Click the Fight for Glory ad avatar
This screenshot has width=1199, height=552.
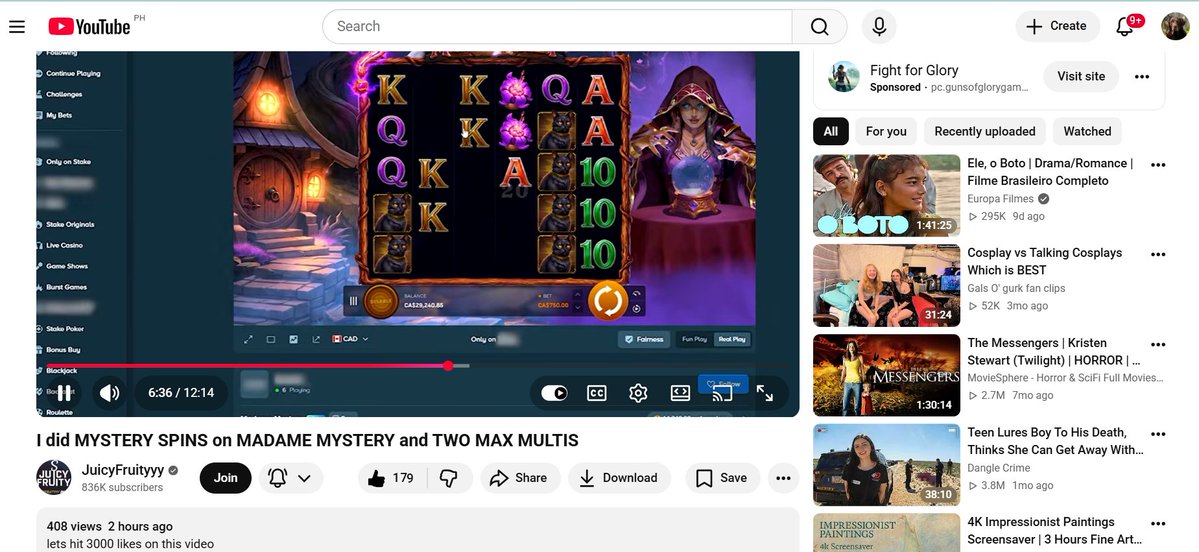pyautogui.click(x=843, y=76)
